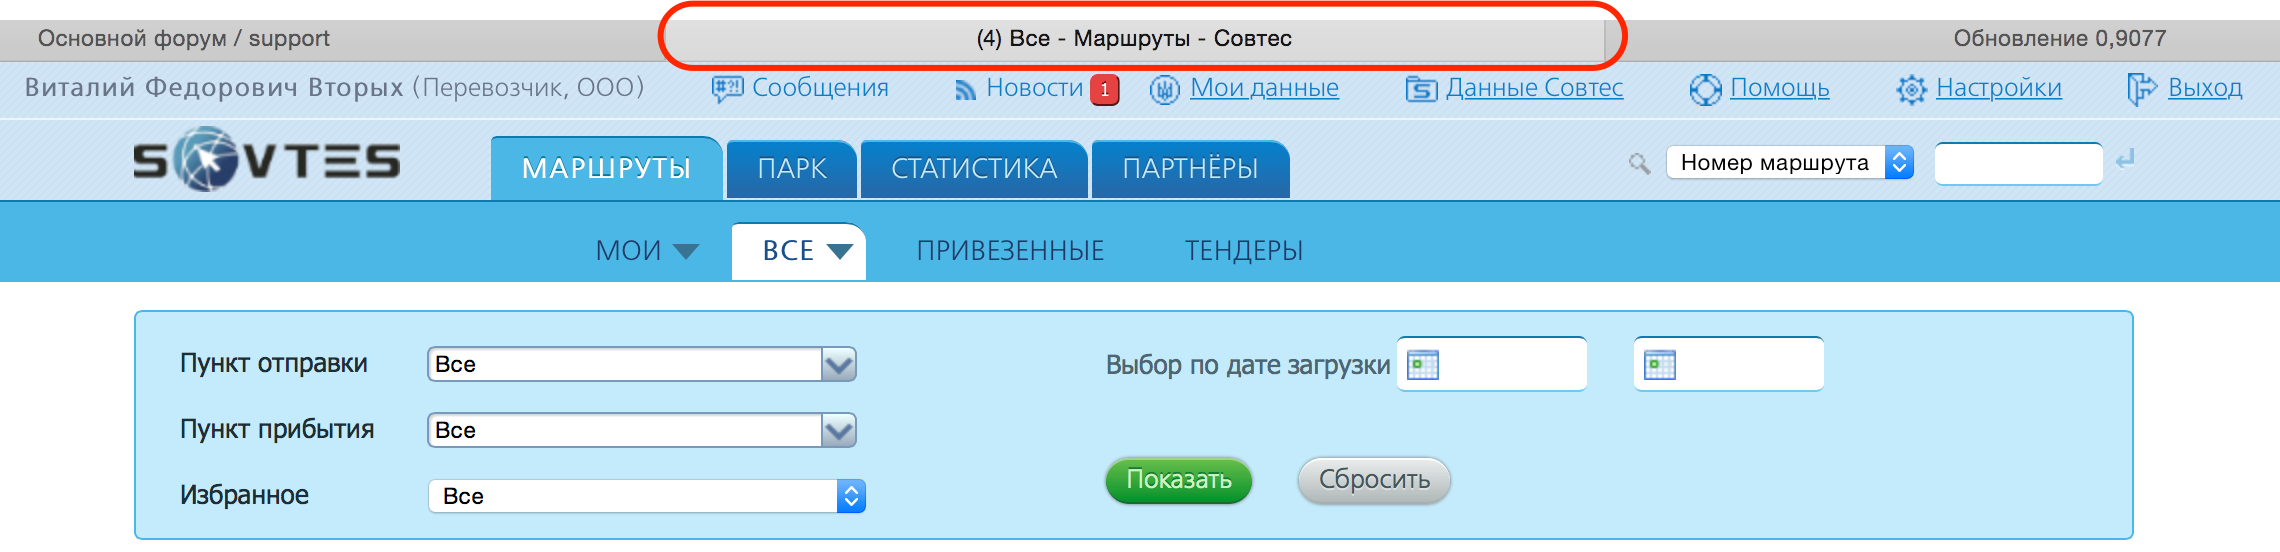This screenshot has height=552, width=2280.
Task: Open Сообщения messages icon
Action: [727, 89]
